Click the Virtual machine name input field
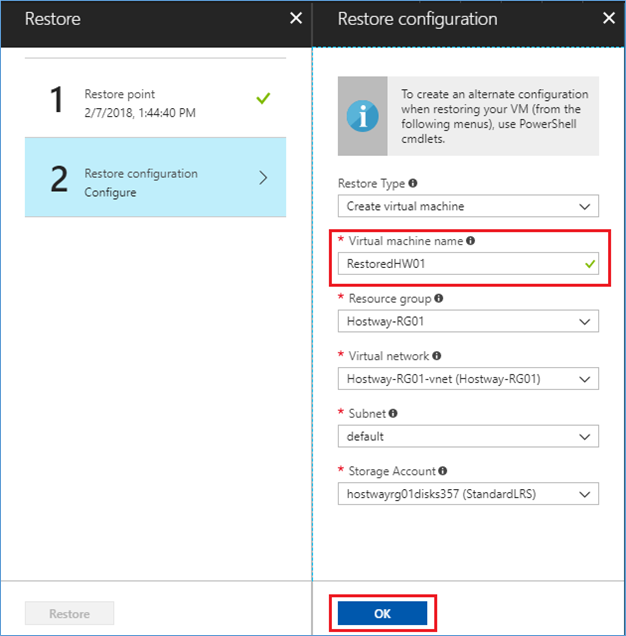Viewport: 626px width, 636px height. (468, 264)
